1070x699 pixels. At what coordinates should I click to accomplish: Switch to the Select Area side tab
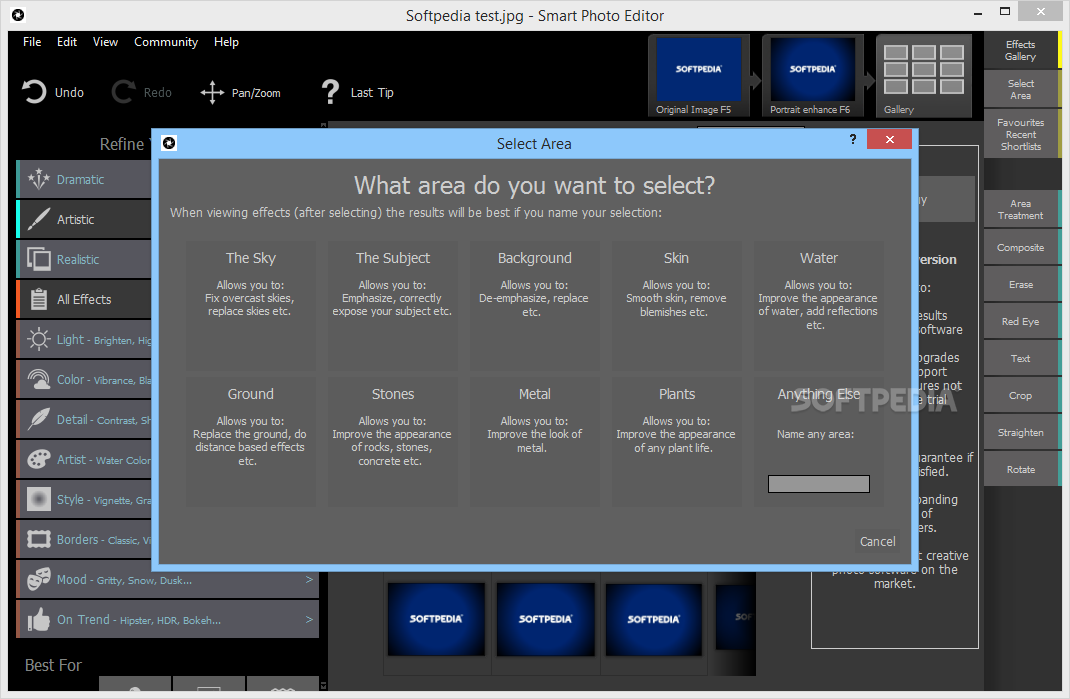(1021, 89)
